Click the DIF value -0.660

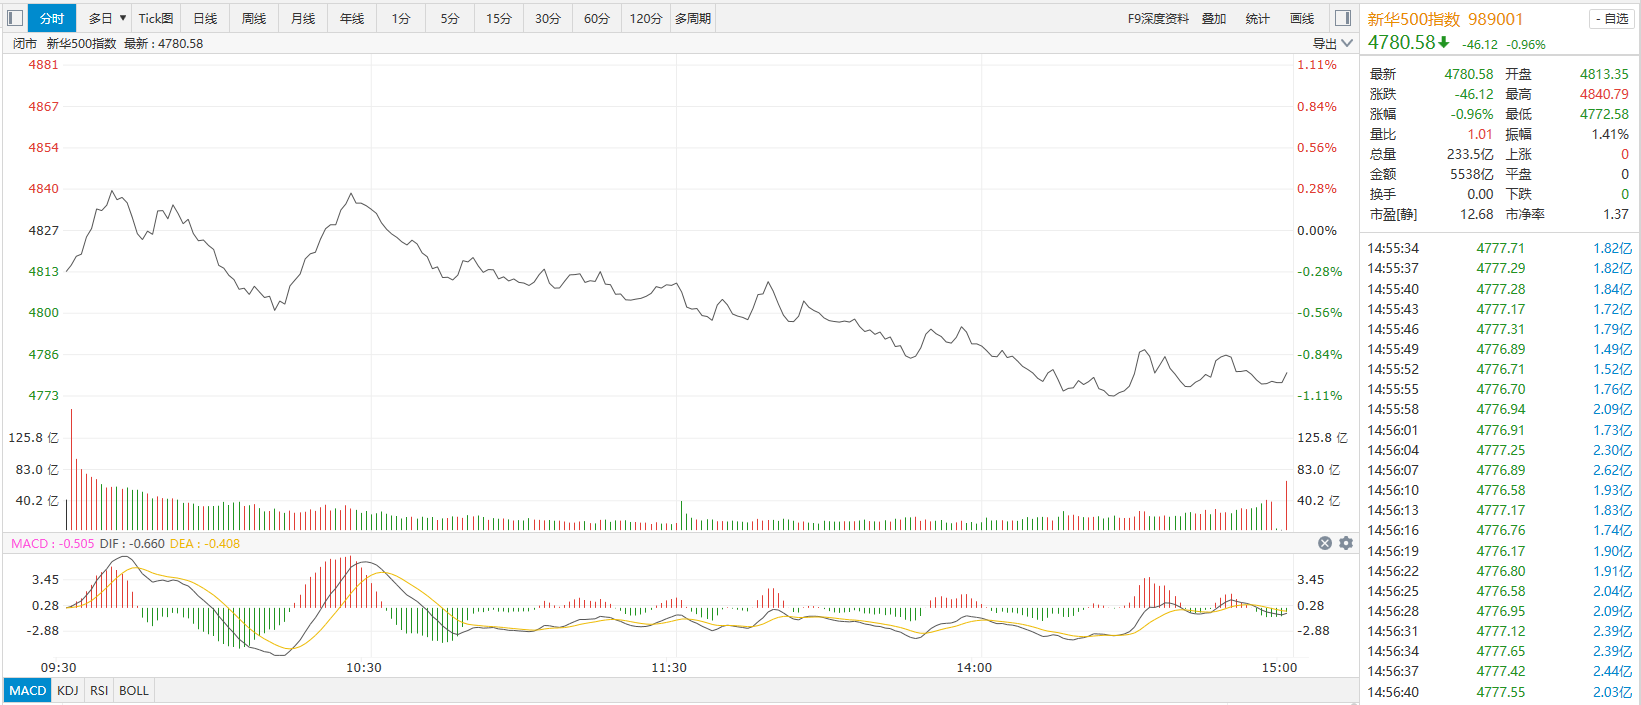147,544
